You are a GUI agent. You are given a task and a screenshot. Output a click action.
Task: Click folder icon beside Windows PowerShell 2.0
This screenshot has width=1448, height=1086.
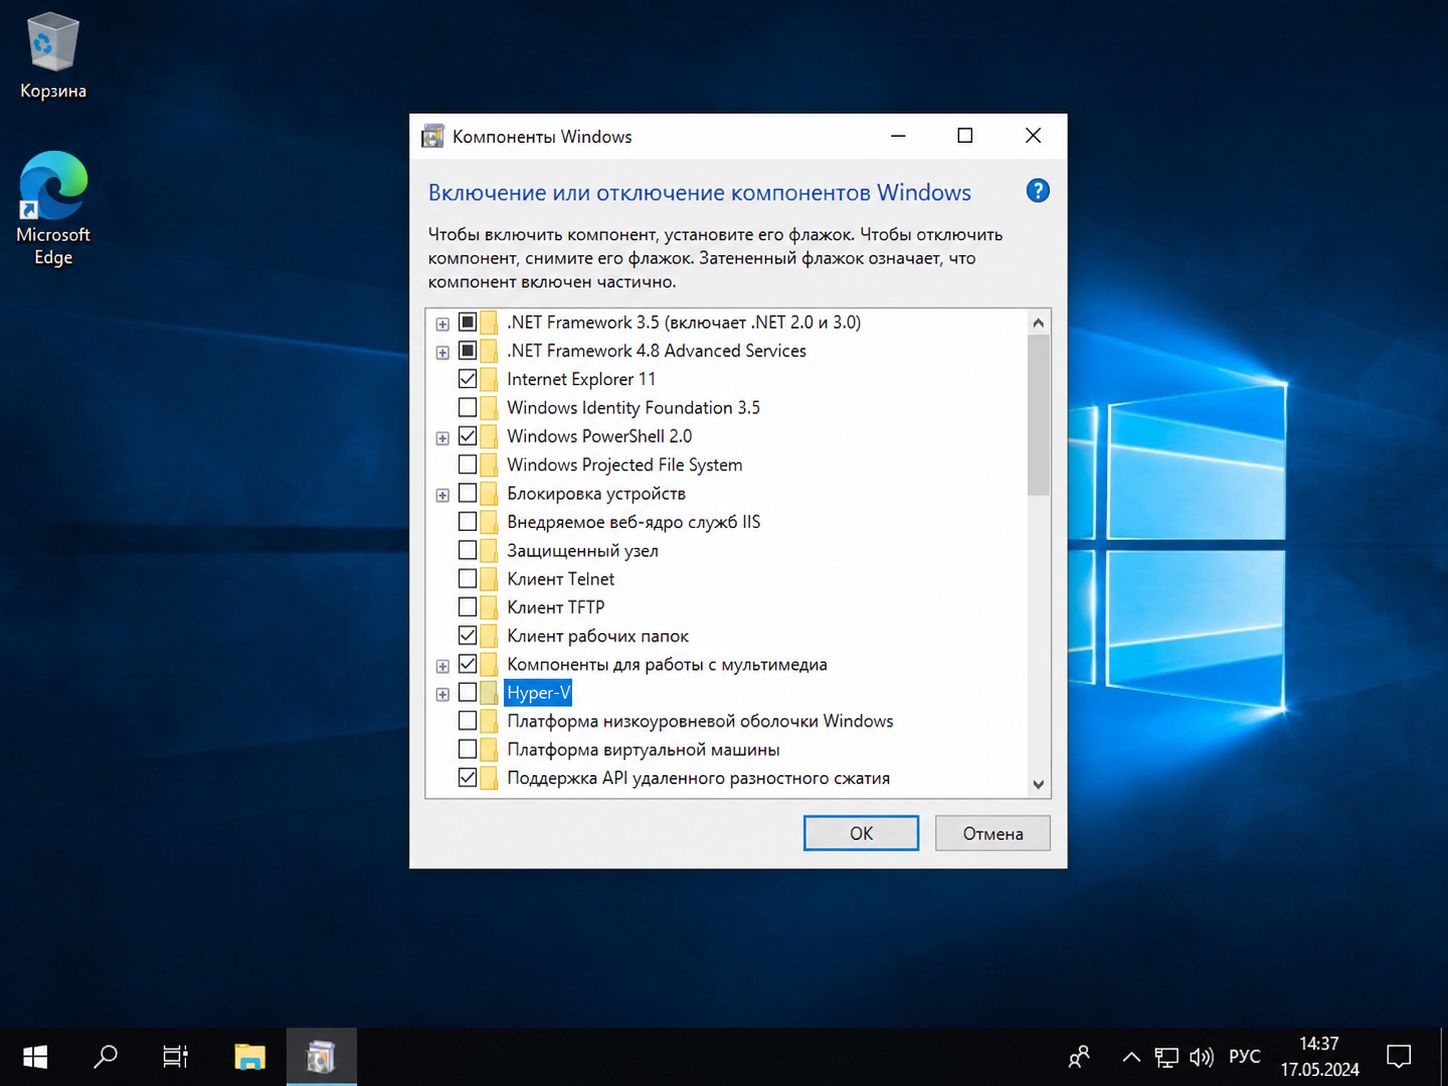click(489, 436)
